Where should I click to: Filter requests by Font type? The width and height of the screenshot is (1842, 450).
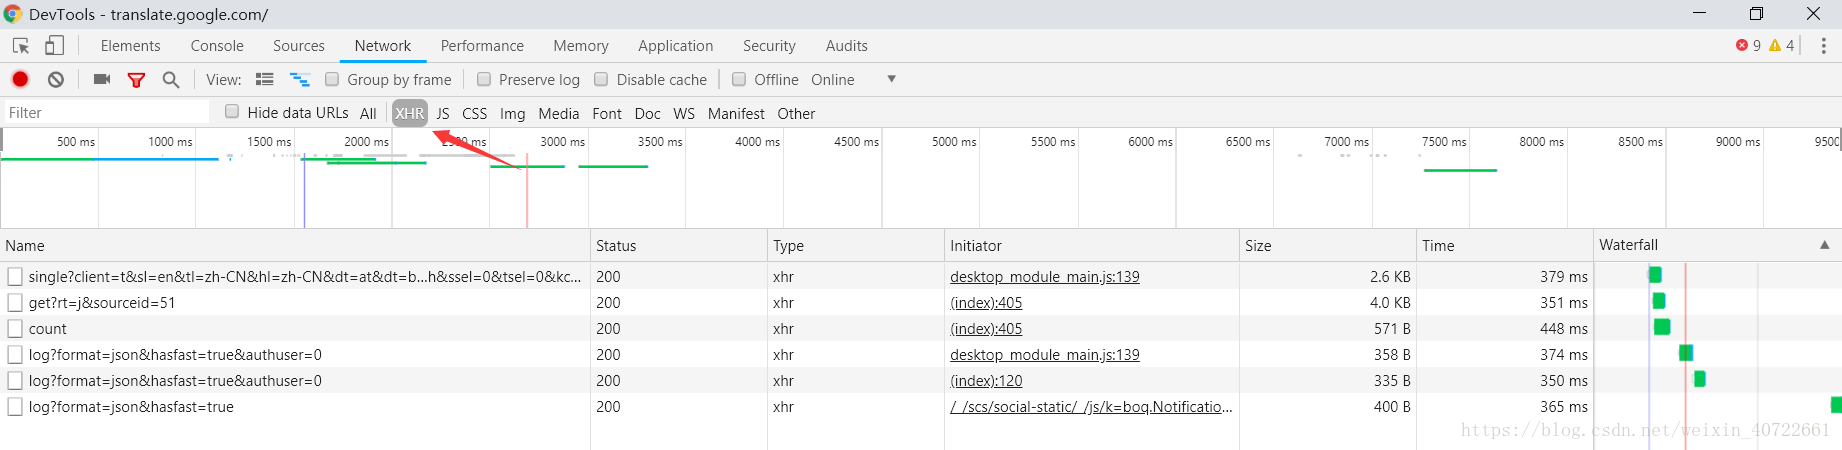[607, 114]
